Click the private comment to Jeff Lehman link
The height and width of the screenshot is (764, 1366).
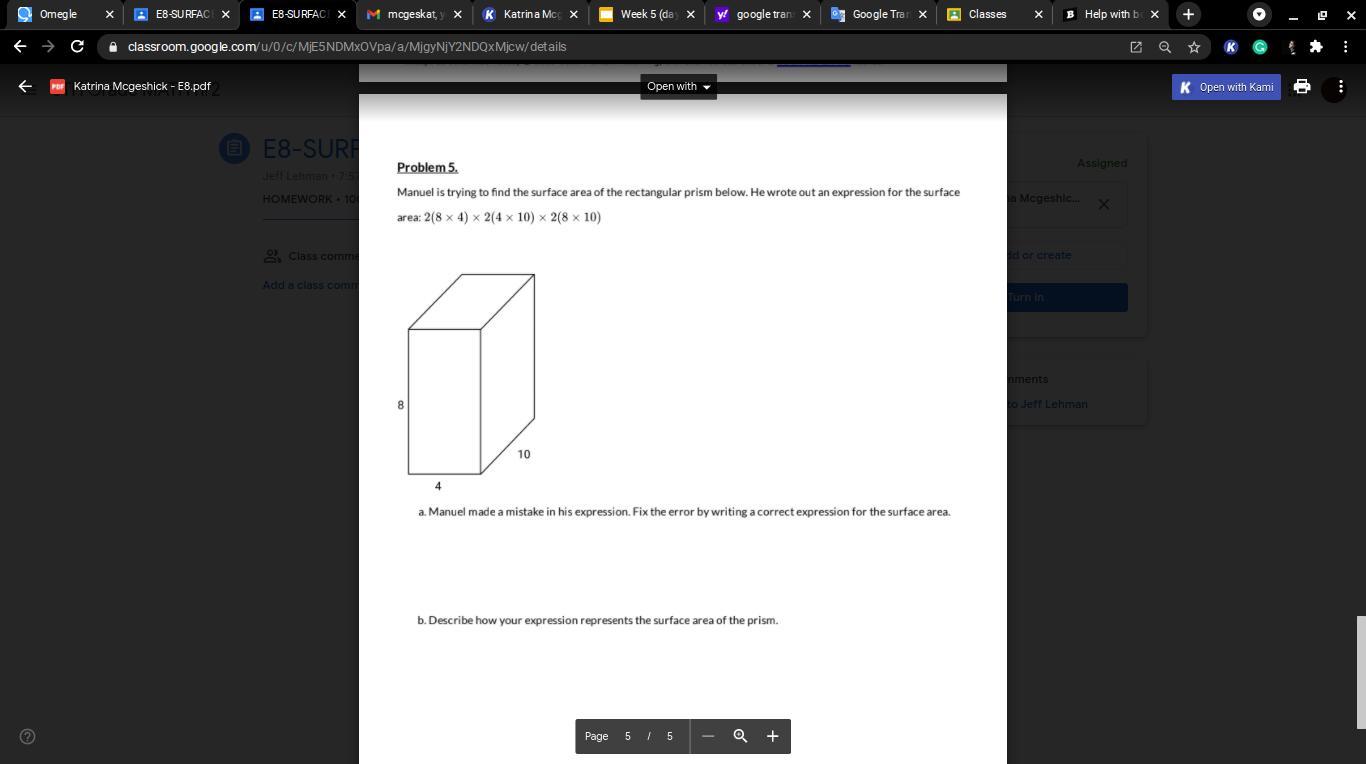click(1047, 404)
